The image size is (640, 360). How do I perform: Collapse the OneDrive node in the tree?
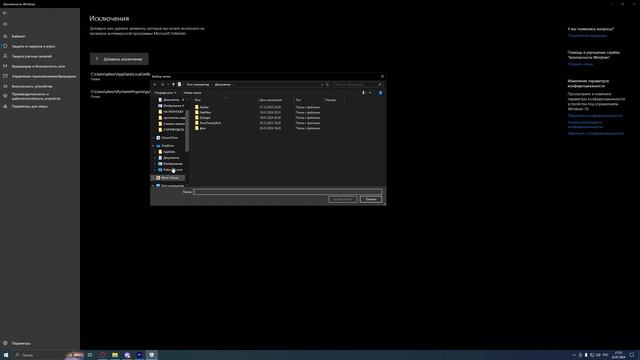coord(153,146)
